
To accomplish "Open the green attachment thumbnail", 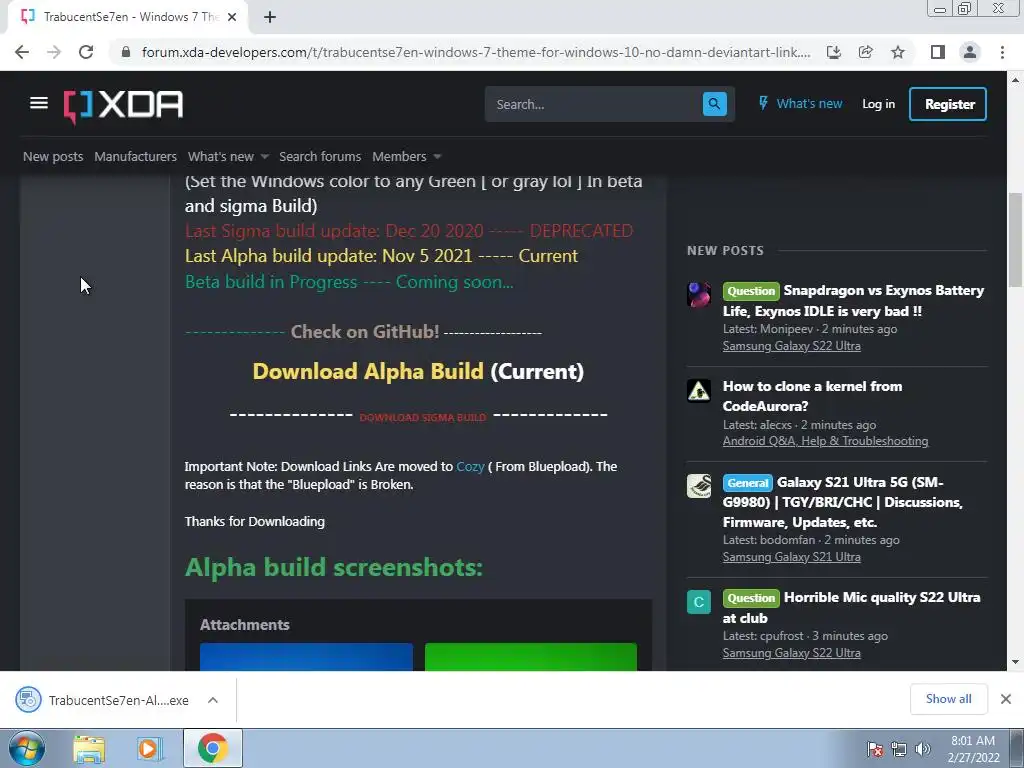I will (530, 656).
